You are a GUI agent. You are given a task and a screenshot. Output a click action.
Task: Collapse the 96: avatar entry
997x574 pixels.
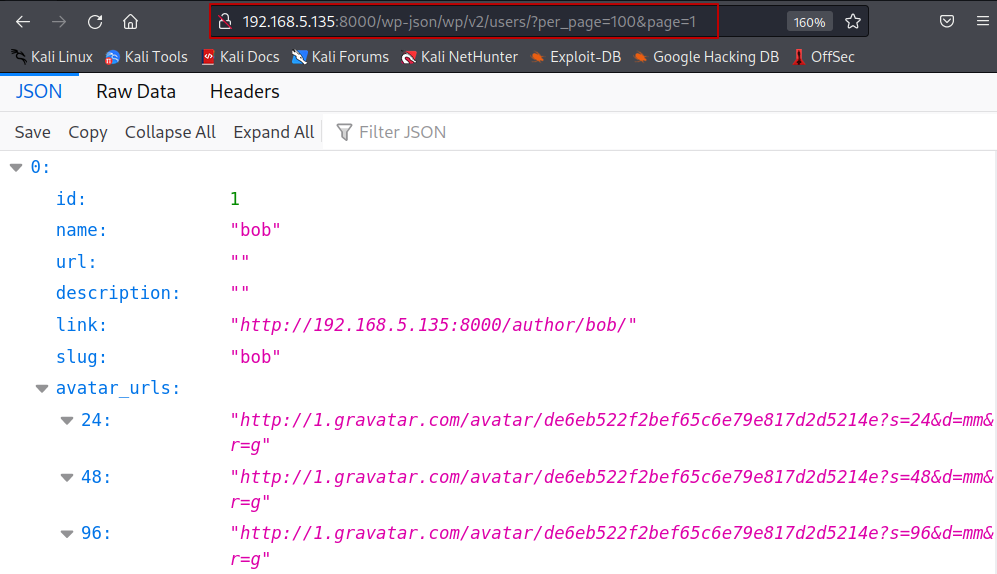(67, 533)
